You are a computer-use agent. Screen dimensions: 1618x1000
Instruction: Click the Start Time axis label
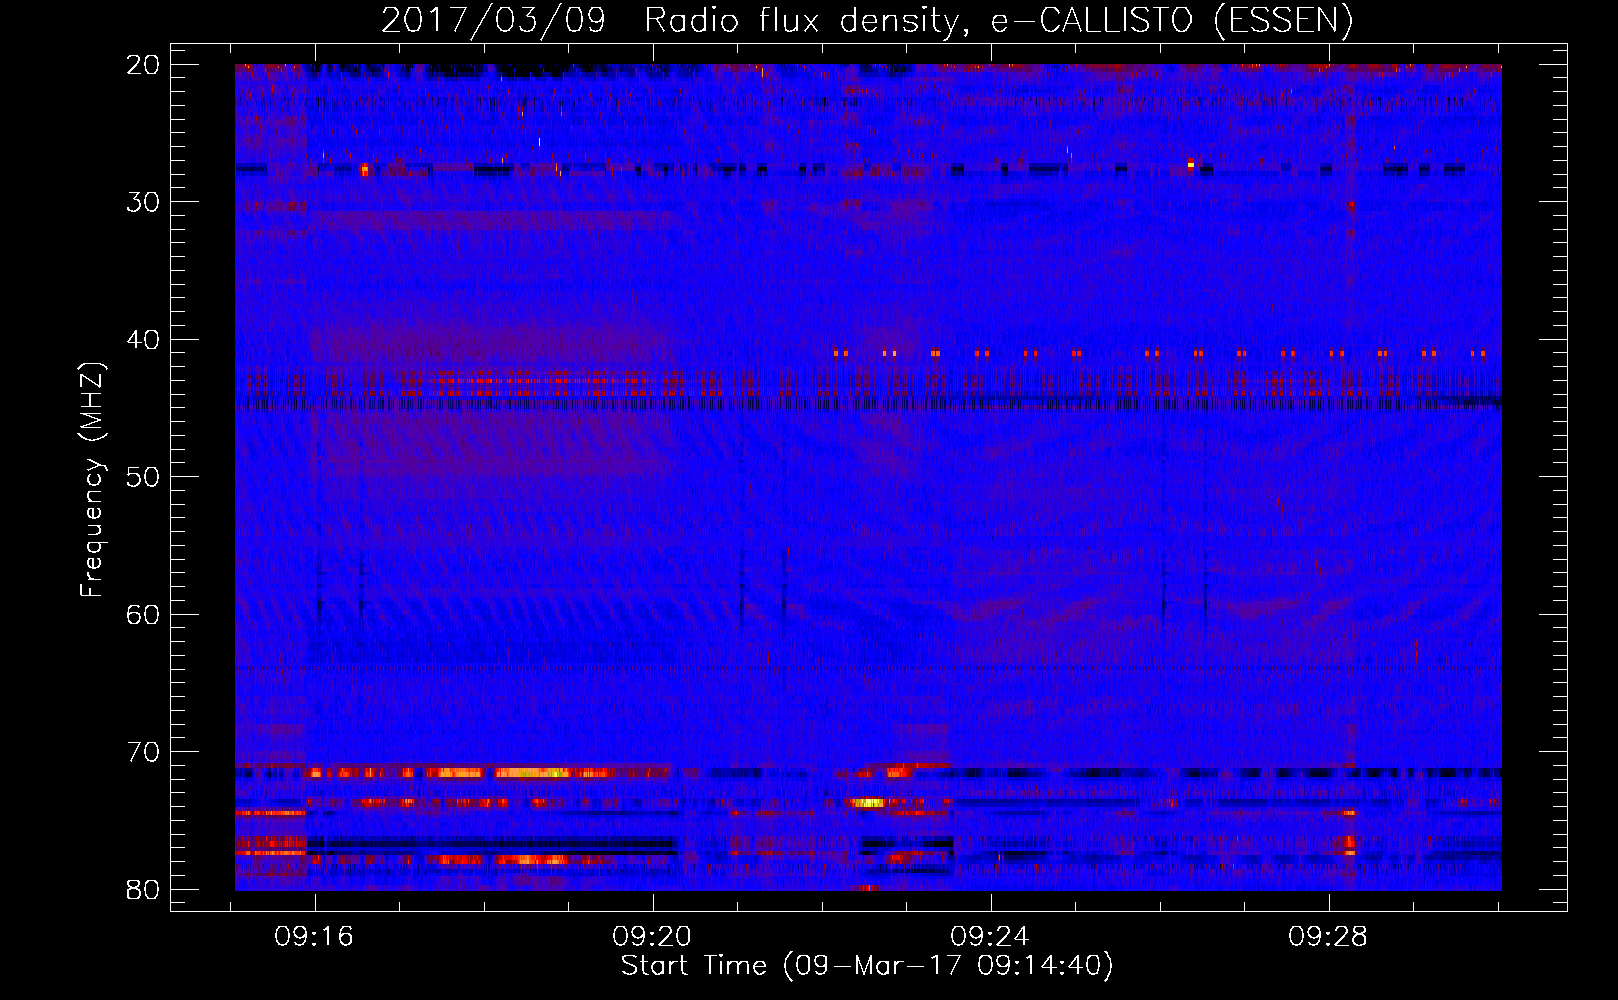click(x=867, y=966)
